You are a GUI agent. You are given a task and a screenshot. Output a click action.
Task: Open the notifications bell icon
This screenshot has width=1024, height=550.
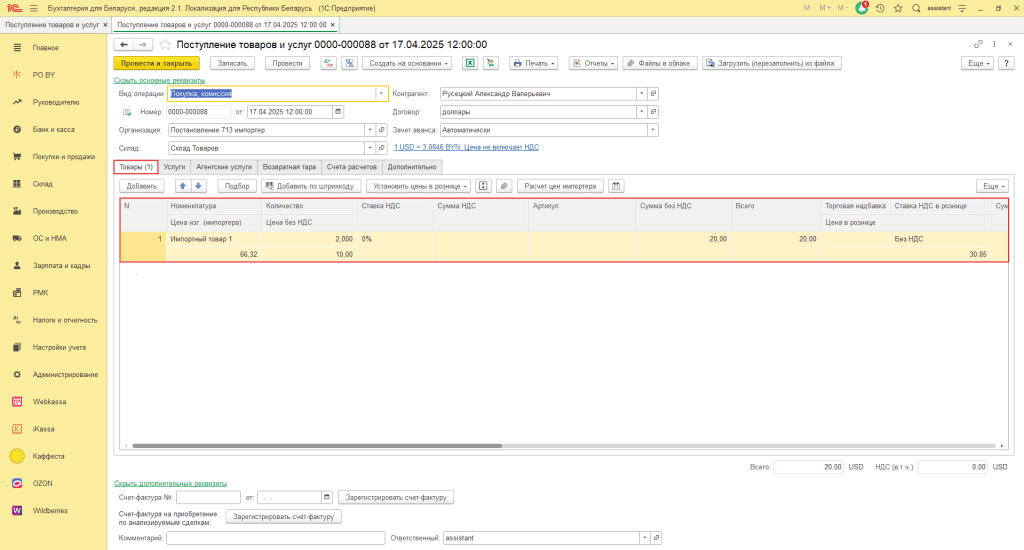(862, 8)
